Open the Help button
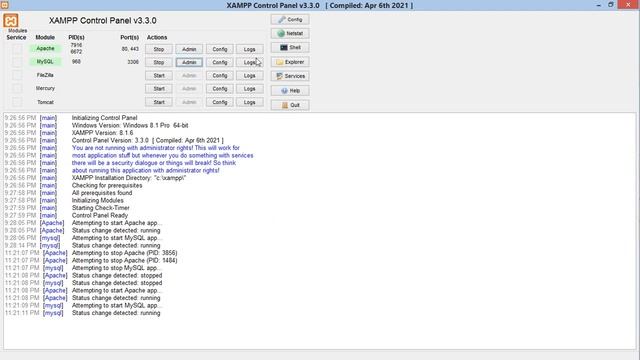This screenshot has width=640, height=360. point(290,91)
